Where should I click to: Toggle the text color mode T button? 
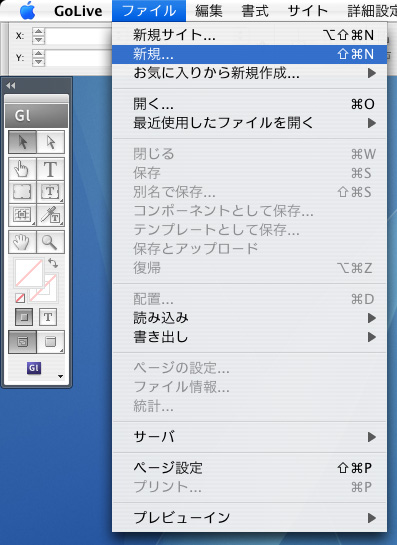pyautogui.click(x=48, y=317)
